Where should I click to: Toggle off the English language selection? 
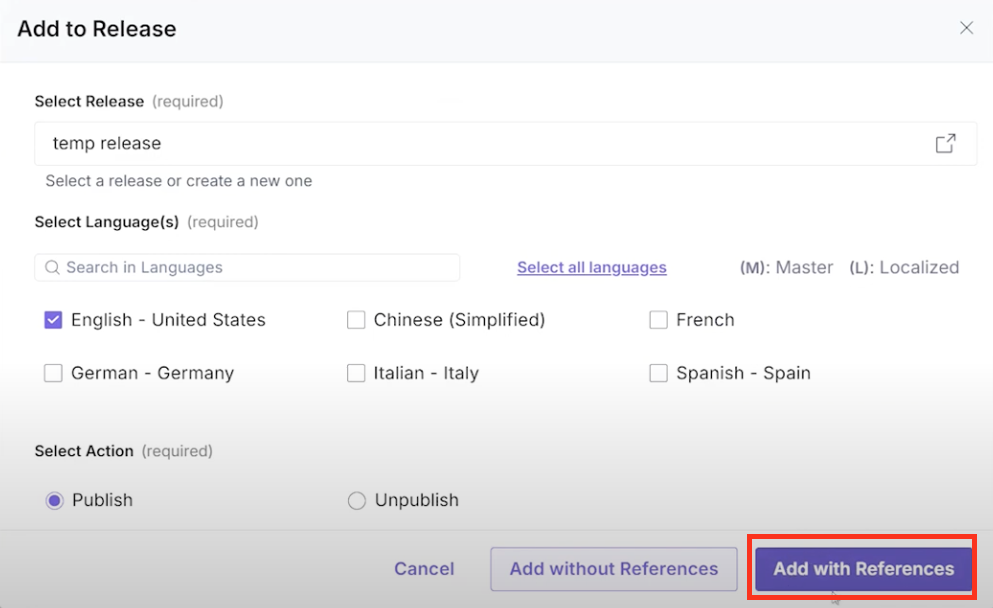[x=53, y=319]
